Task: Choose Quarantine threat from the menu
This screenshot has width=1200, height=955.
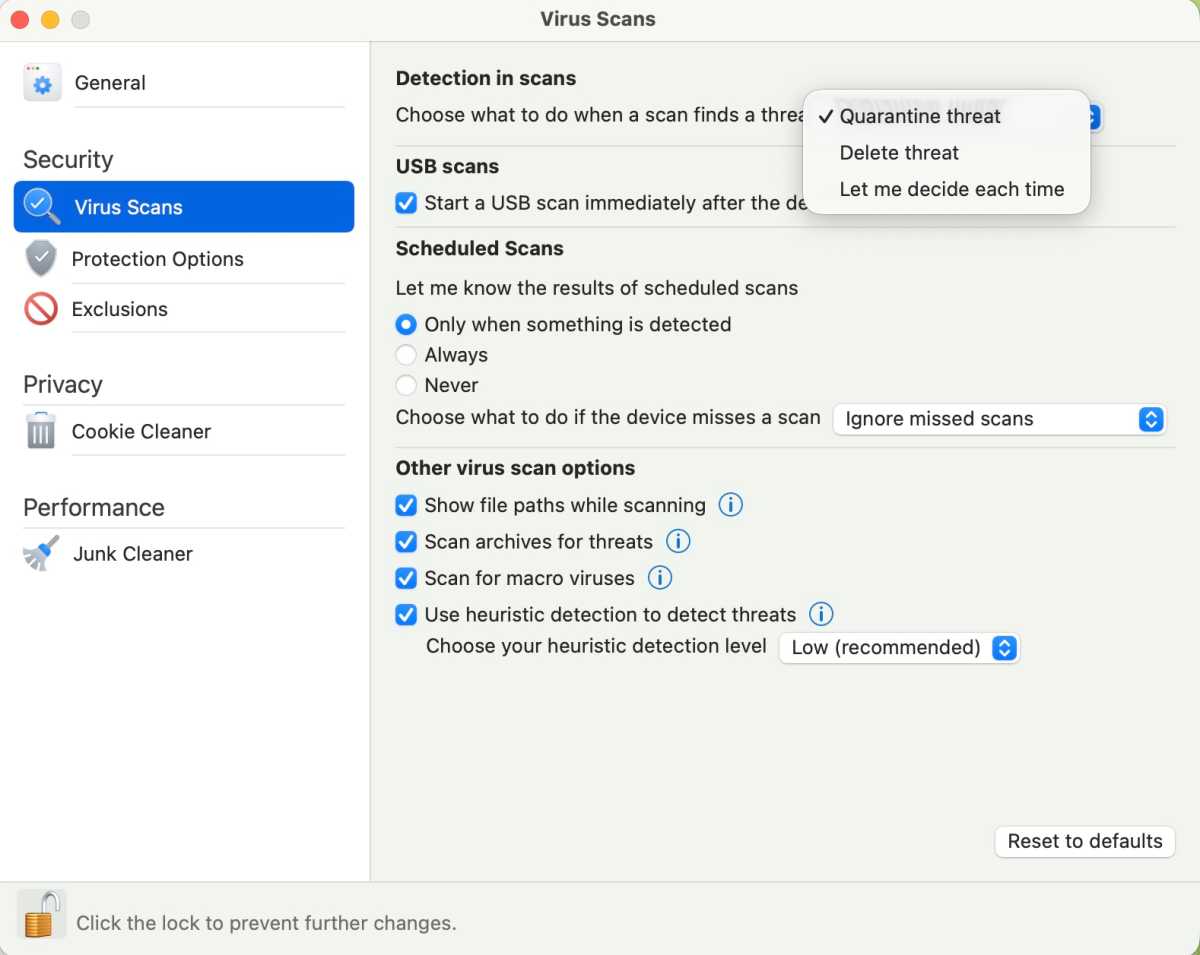Action: click(x=946, y=116)
